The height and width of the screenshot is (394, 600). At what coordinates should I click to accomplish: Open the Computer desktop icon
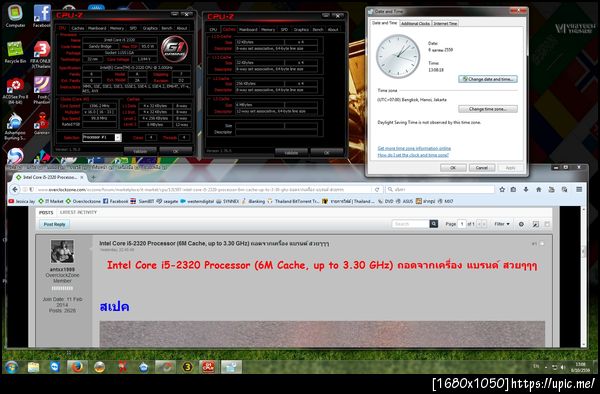point(15,16)
